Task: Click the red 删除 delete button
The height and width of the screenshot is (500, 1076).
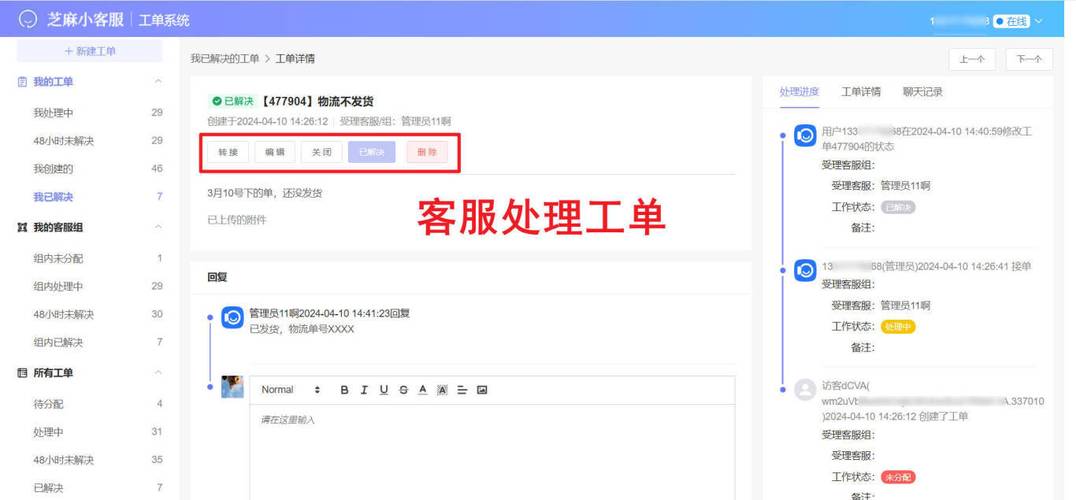Action: pyautogui.click(x=427, y=152)
